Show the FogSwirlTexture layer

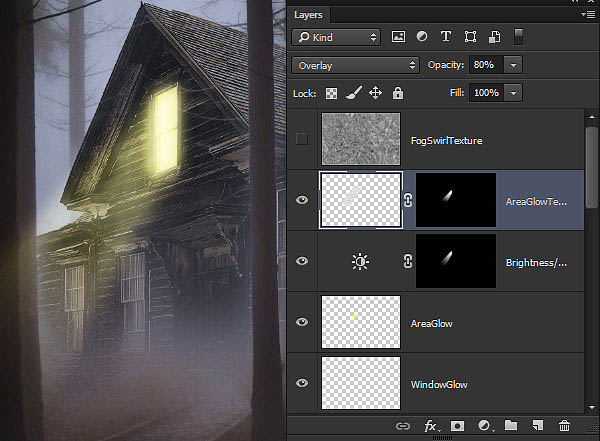tap(302, 139)
